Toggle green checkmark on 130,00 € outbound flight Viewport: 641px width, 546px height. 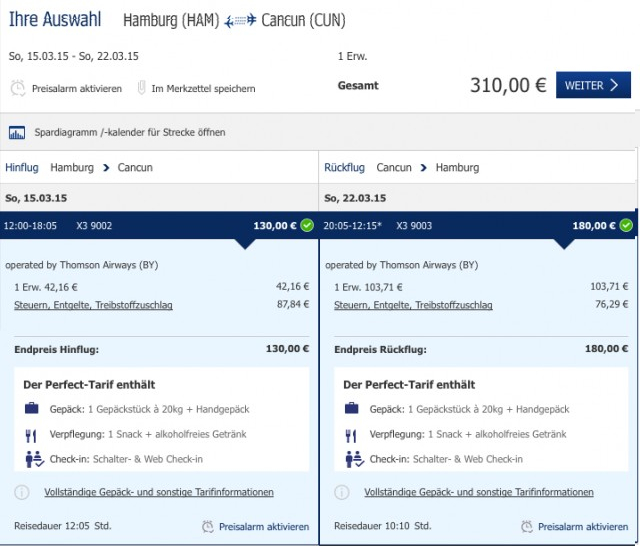pos(307,225)
